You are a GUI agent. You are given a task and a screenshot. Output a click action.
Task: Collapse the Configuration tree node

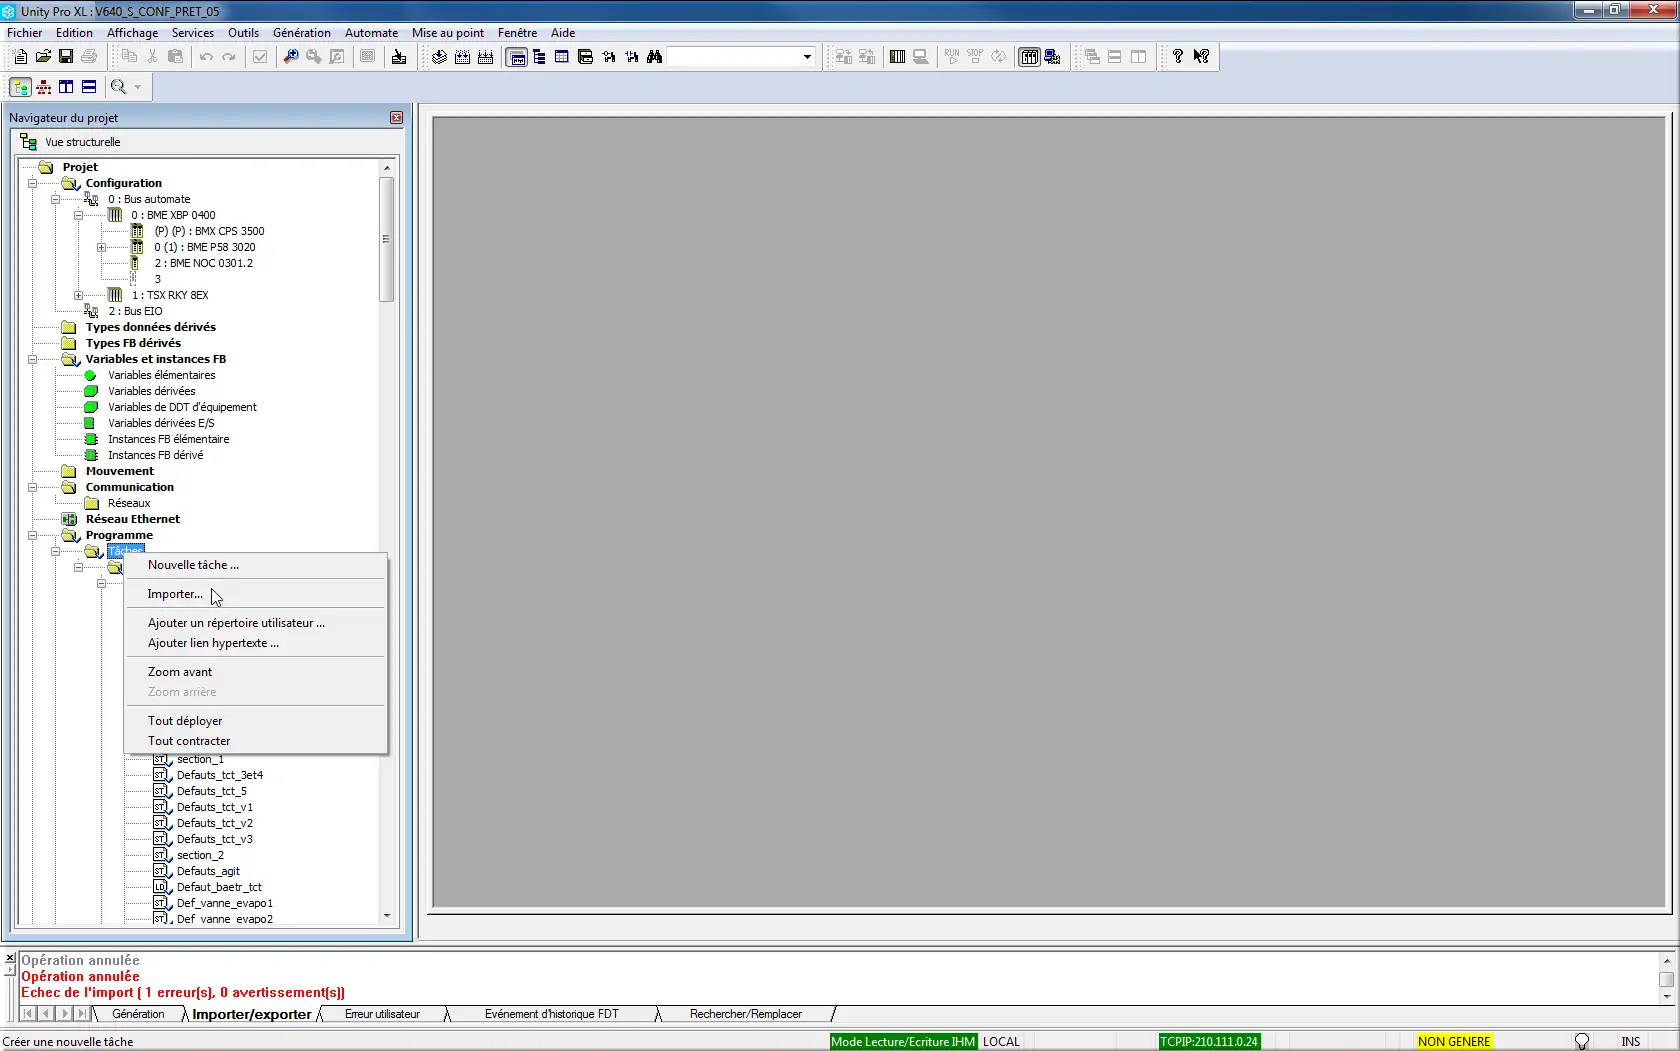coord(33,183)
